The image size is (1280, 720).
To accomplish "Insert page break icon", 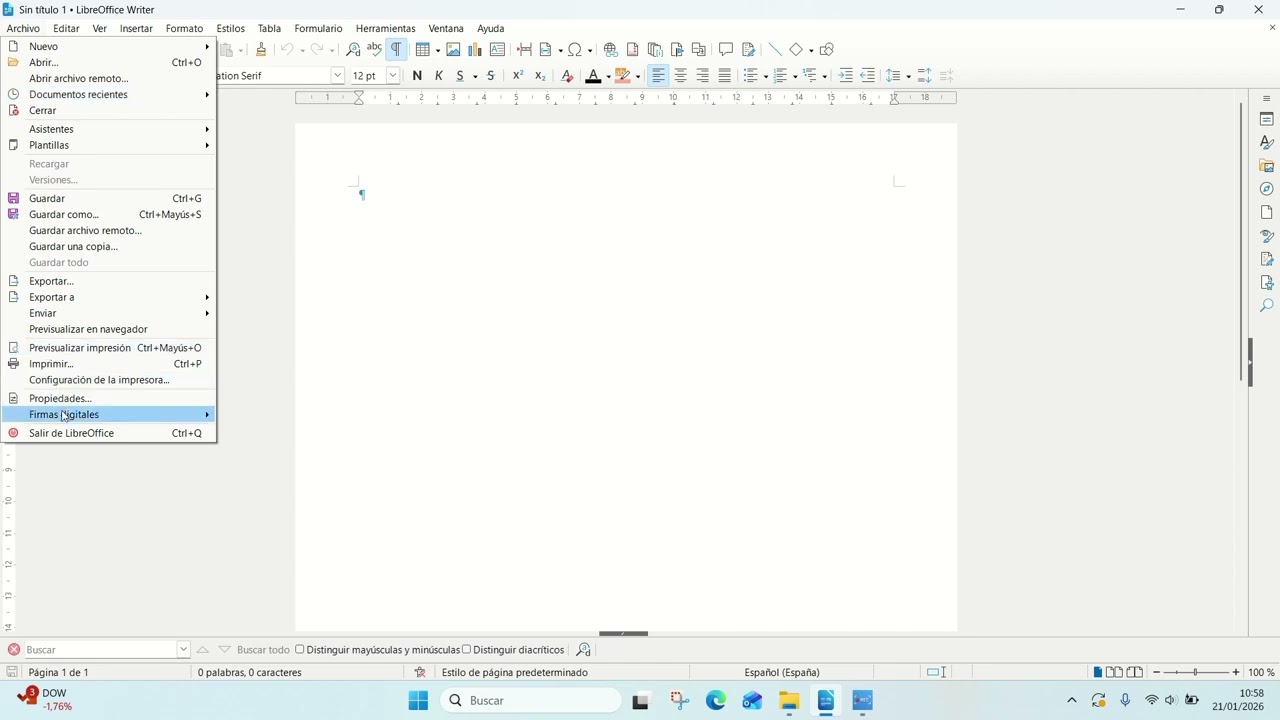I will (524, 49).
